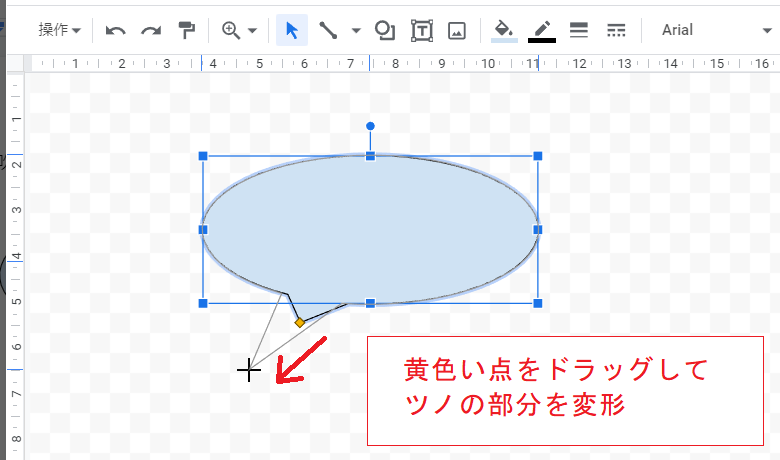Click the Redo arrow icon
This screenshot has height=460, width=780.
click(x=151, y=30)
